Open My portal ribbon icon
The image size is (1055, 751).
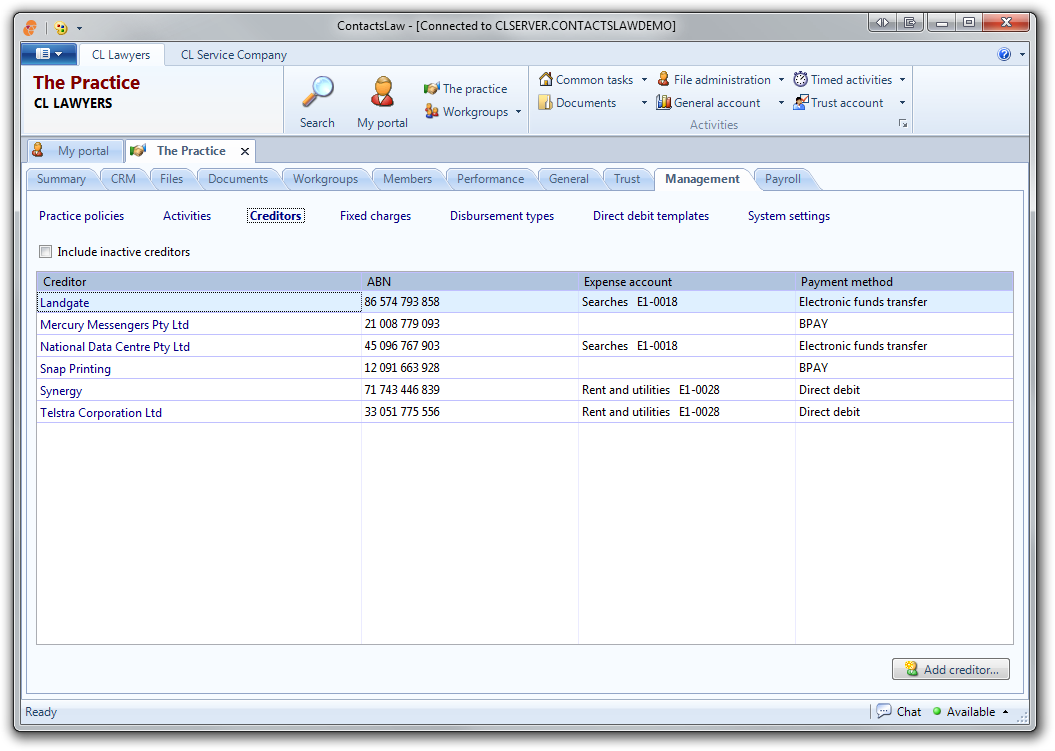click(x=382, y=92)
